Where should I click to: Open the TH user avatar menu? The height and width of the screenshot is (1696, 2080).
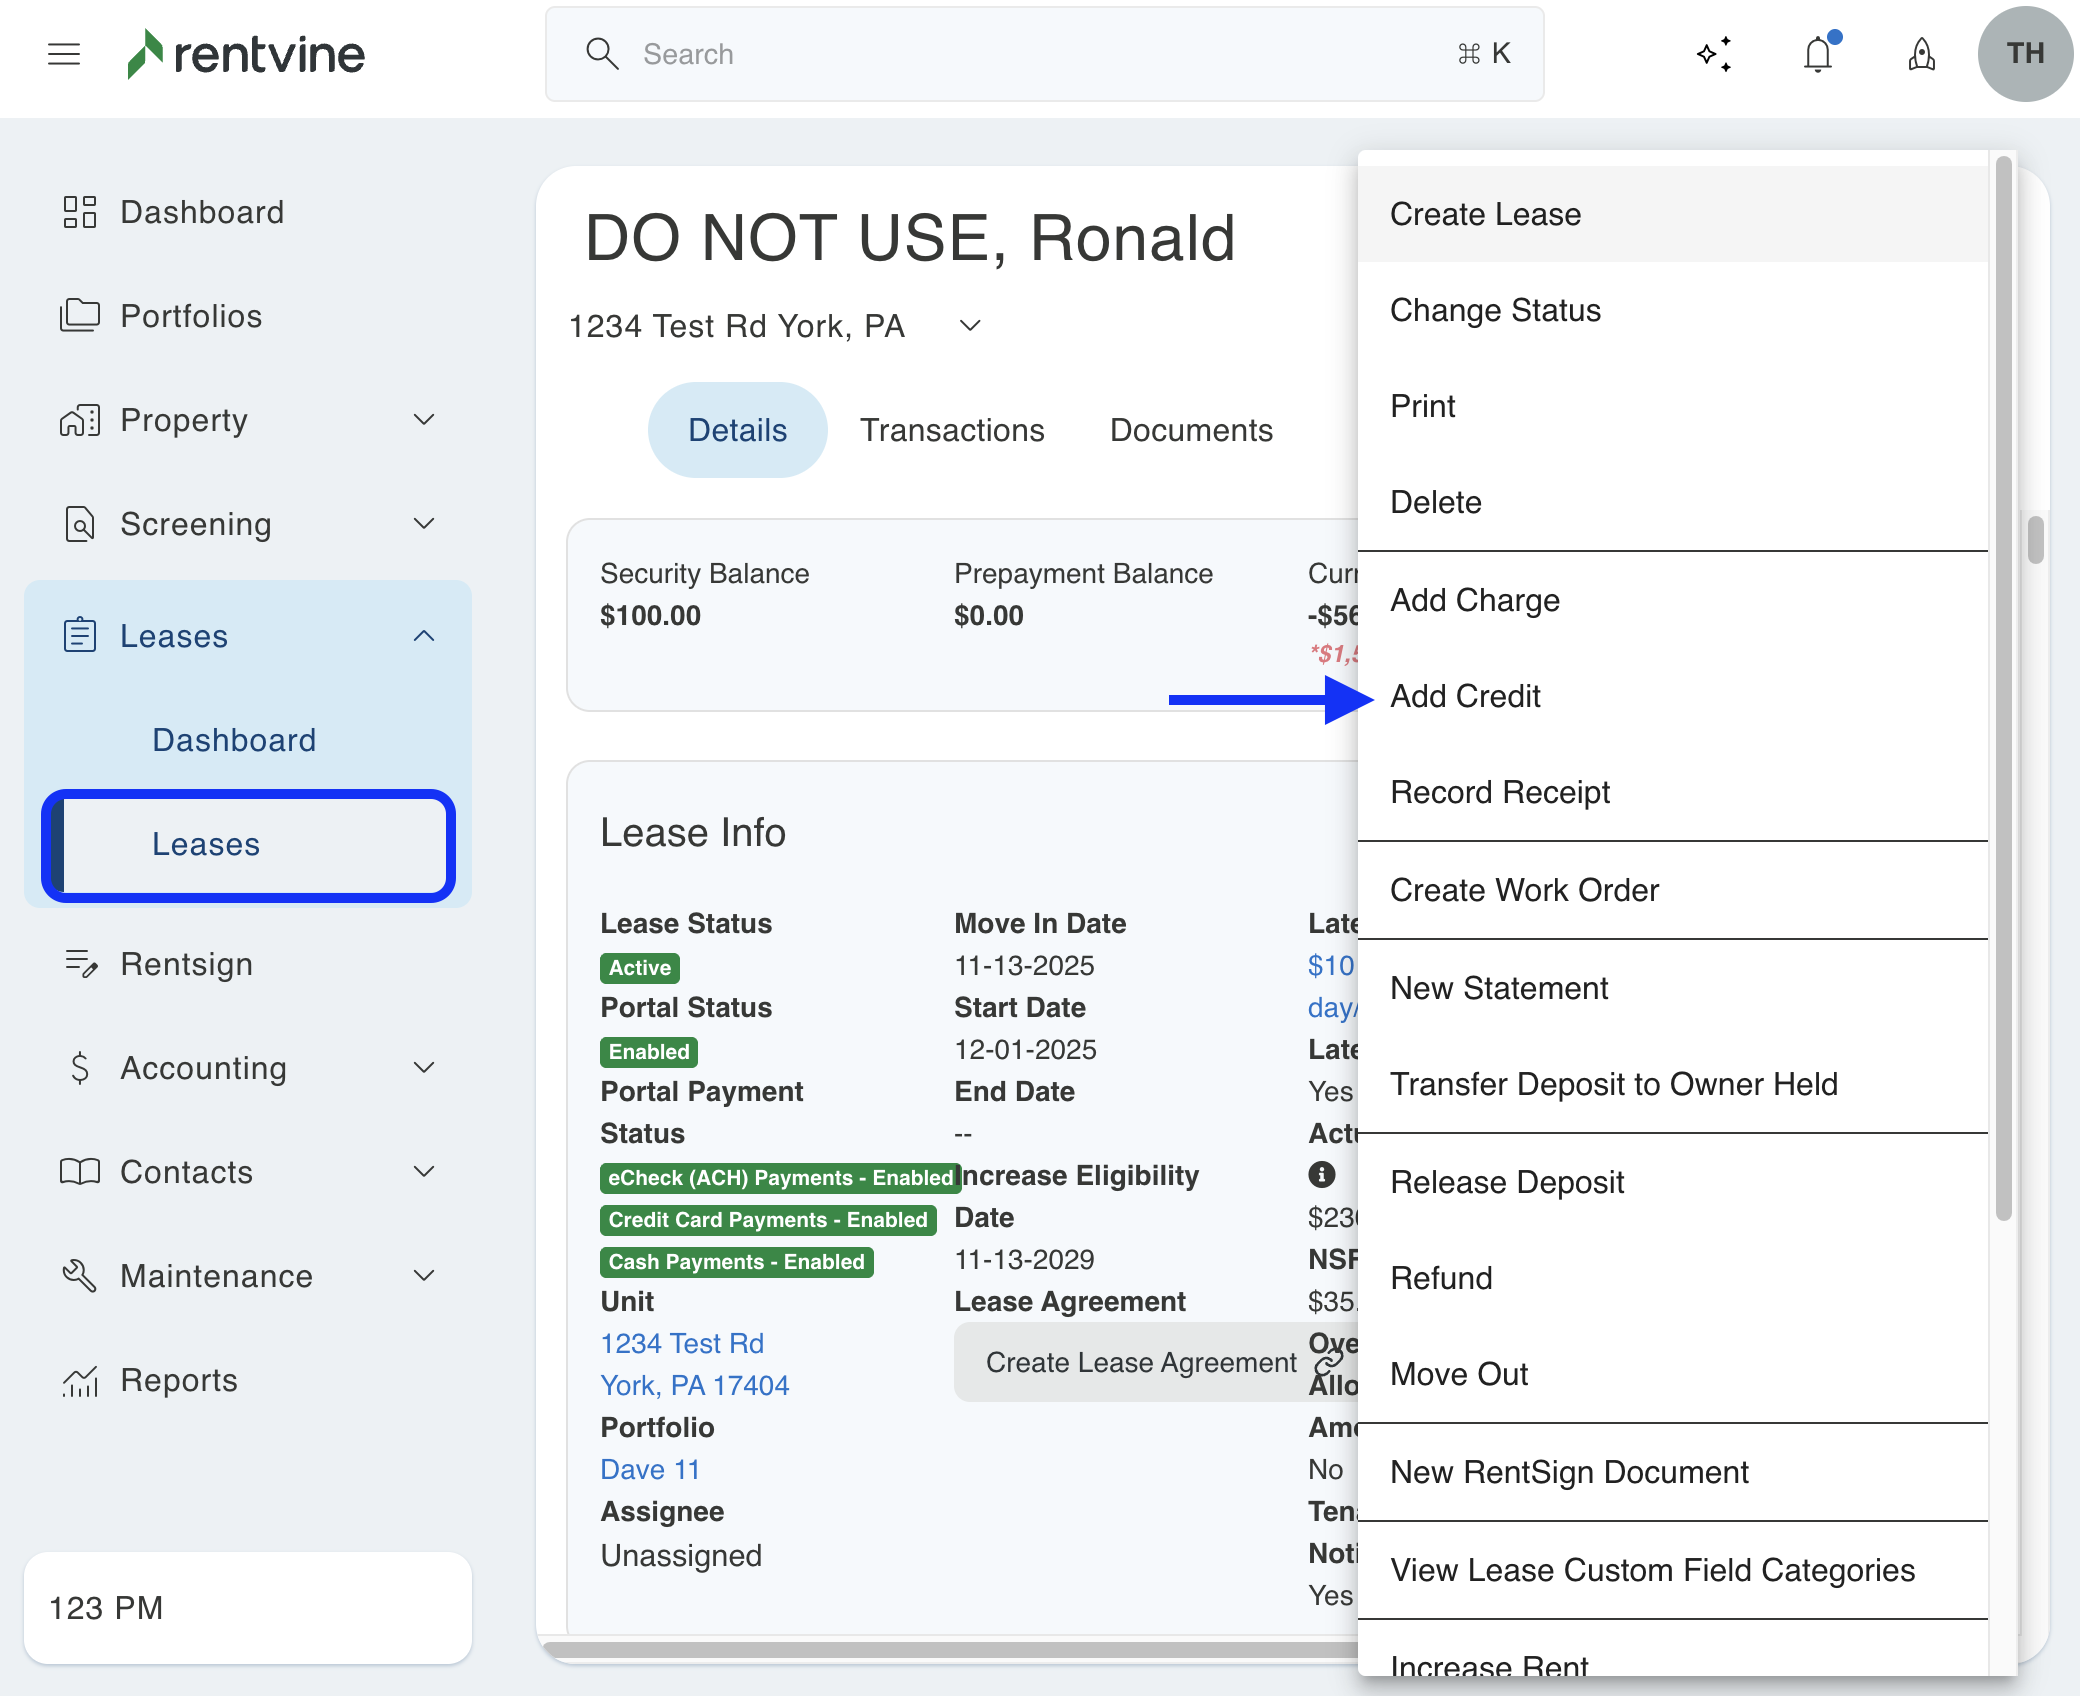[x=2024, y=54]
